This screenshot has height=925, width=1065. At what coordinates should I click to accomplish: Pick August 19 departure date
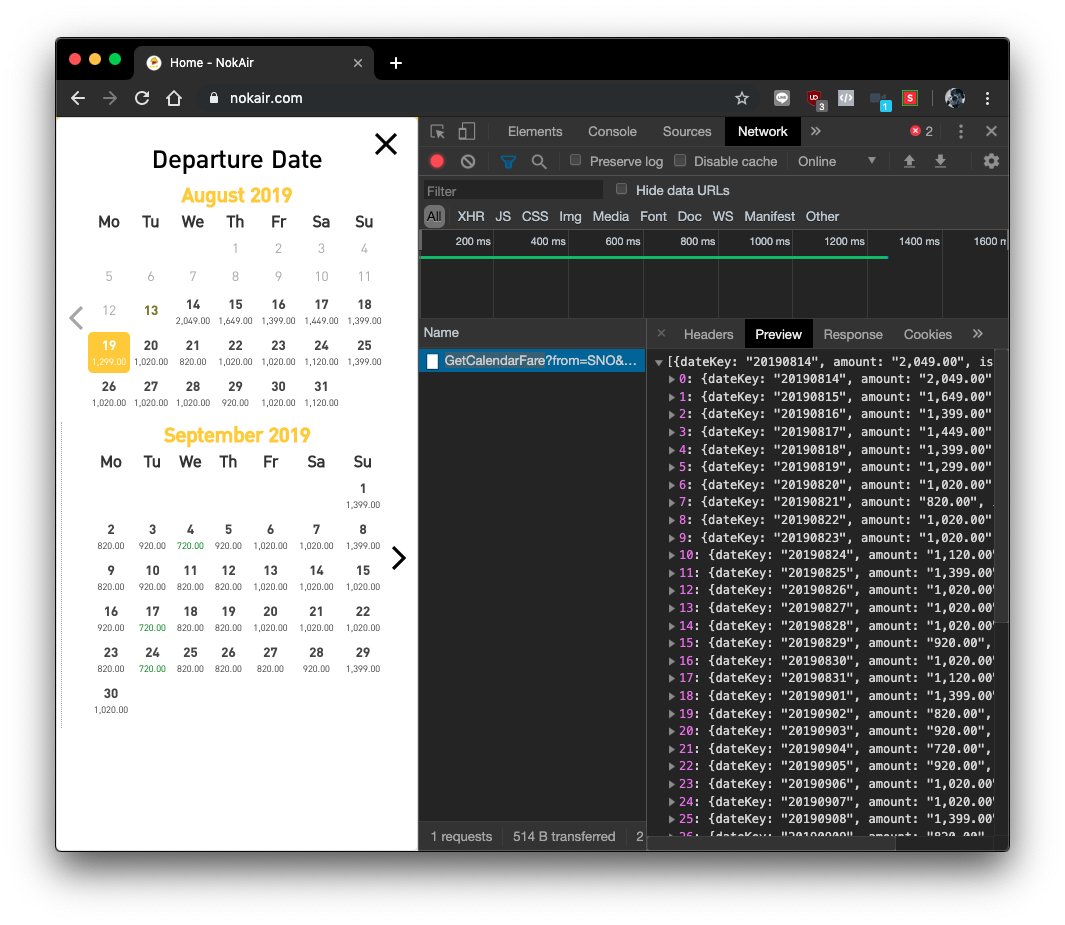coord(109,352)
